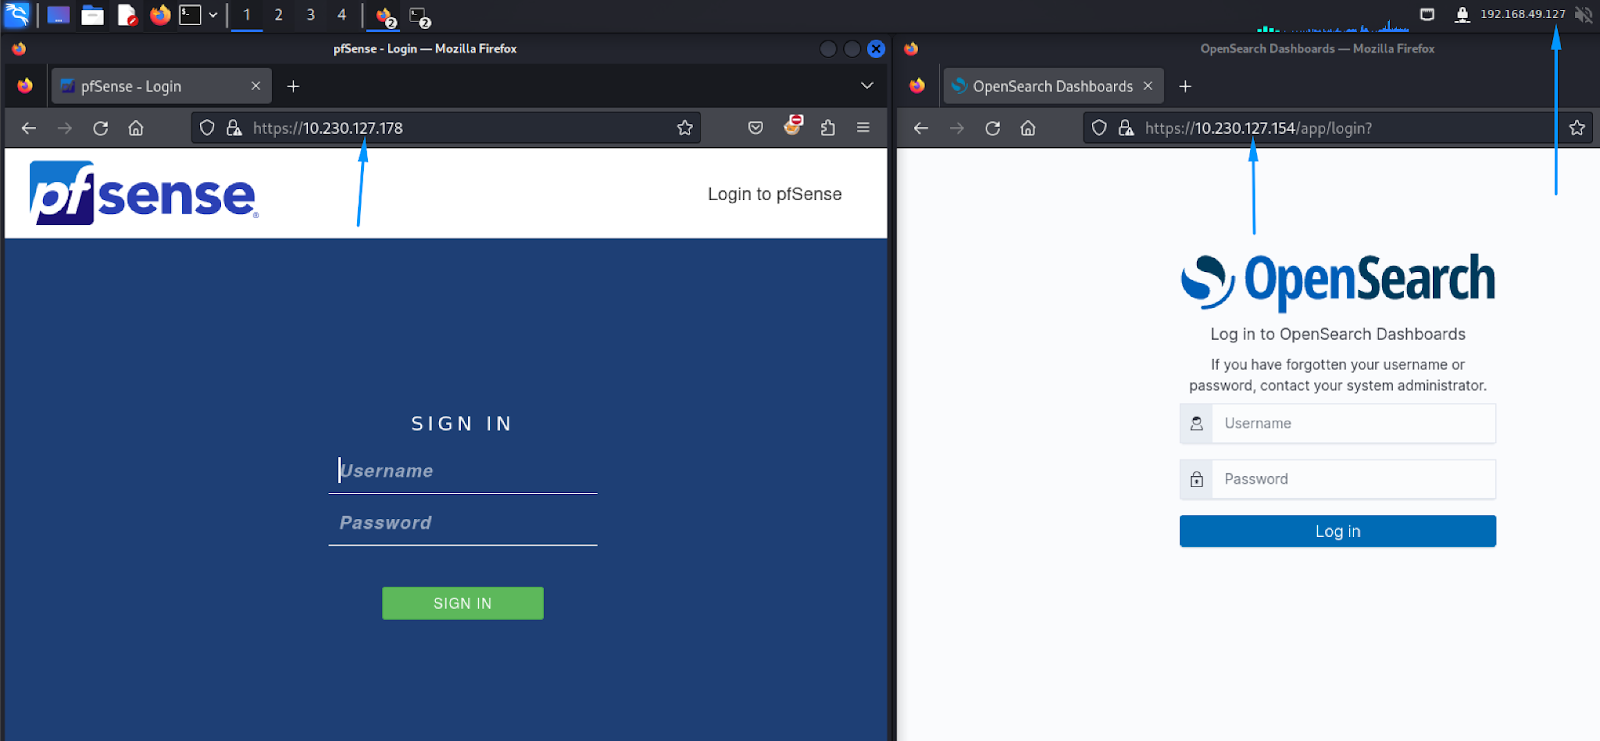
Task: Go to home in pfSense window
Action: (x=136, y=128)
